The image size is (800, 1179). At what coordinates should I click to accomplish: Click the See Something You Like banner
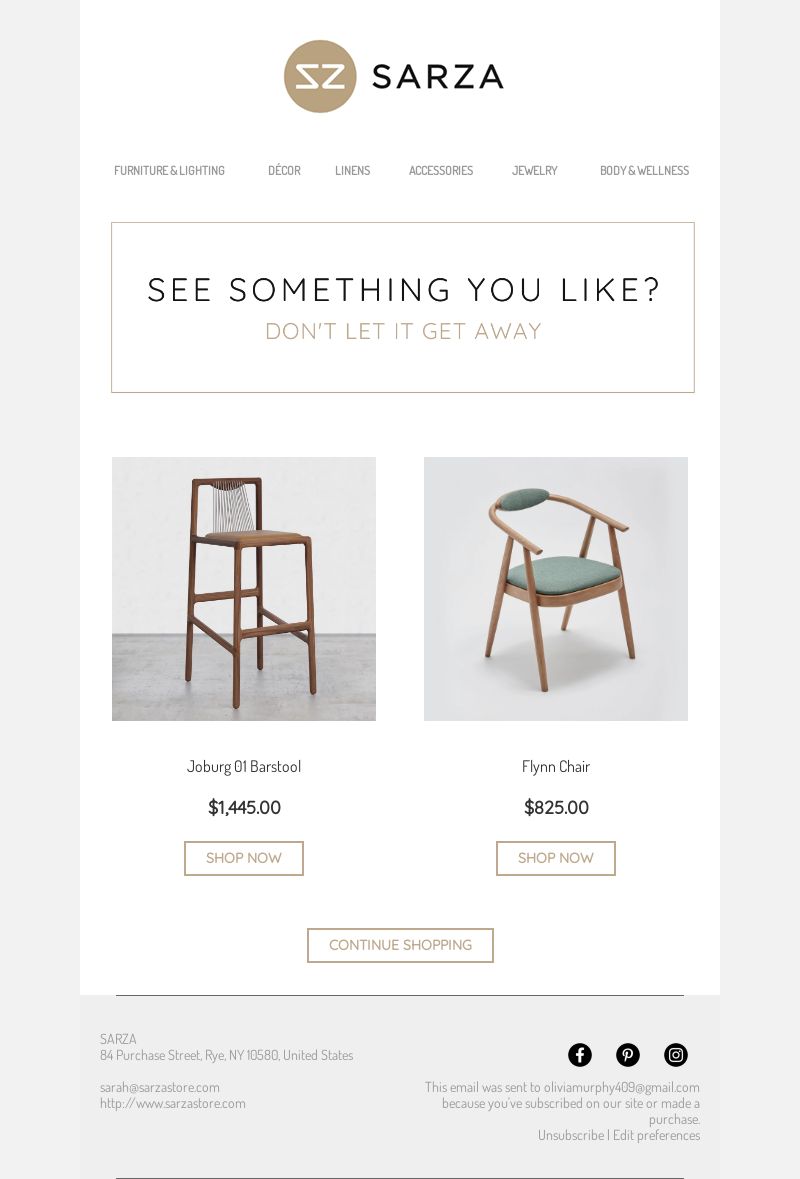403,308
